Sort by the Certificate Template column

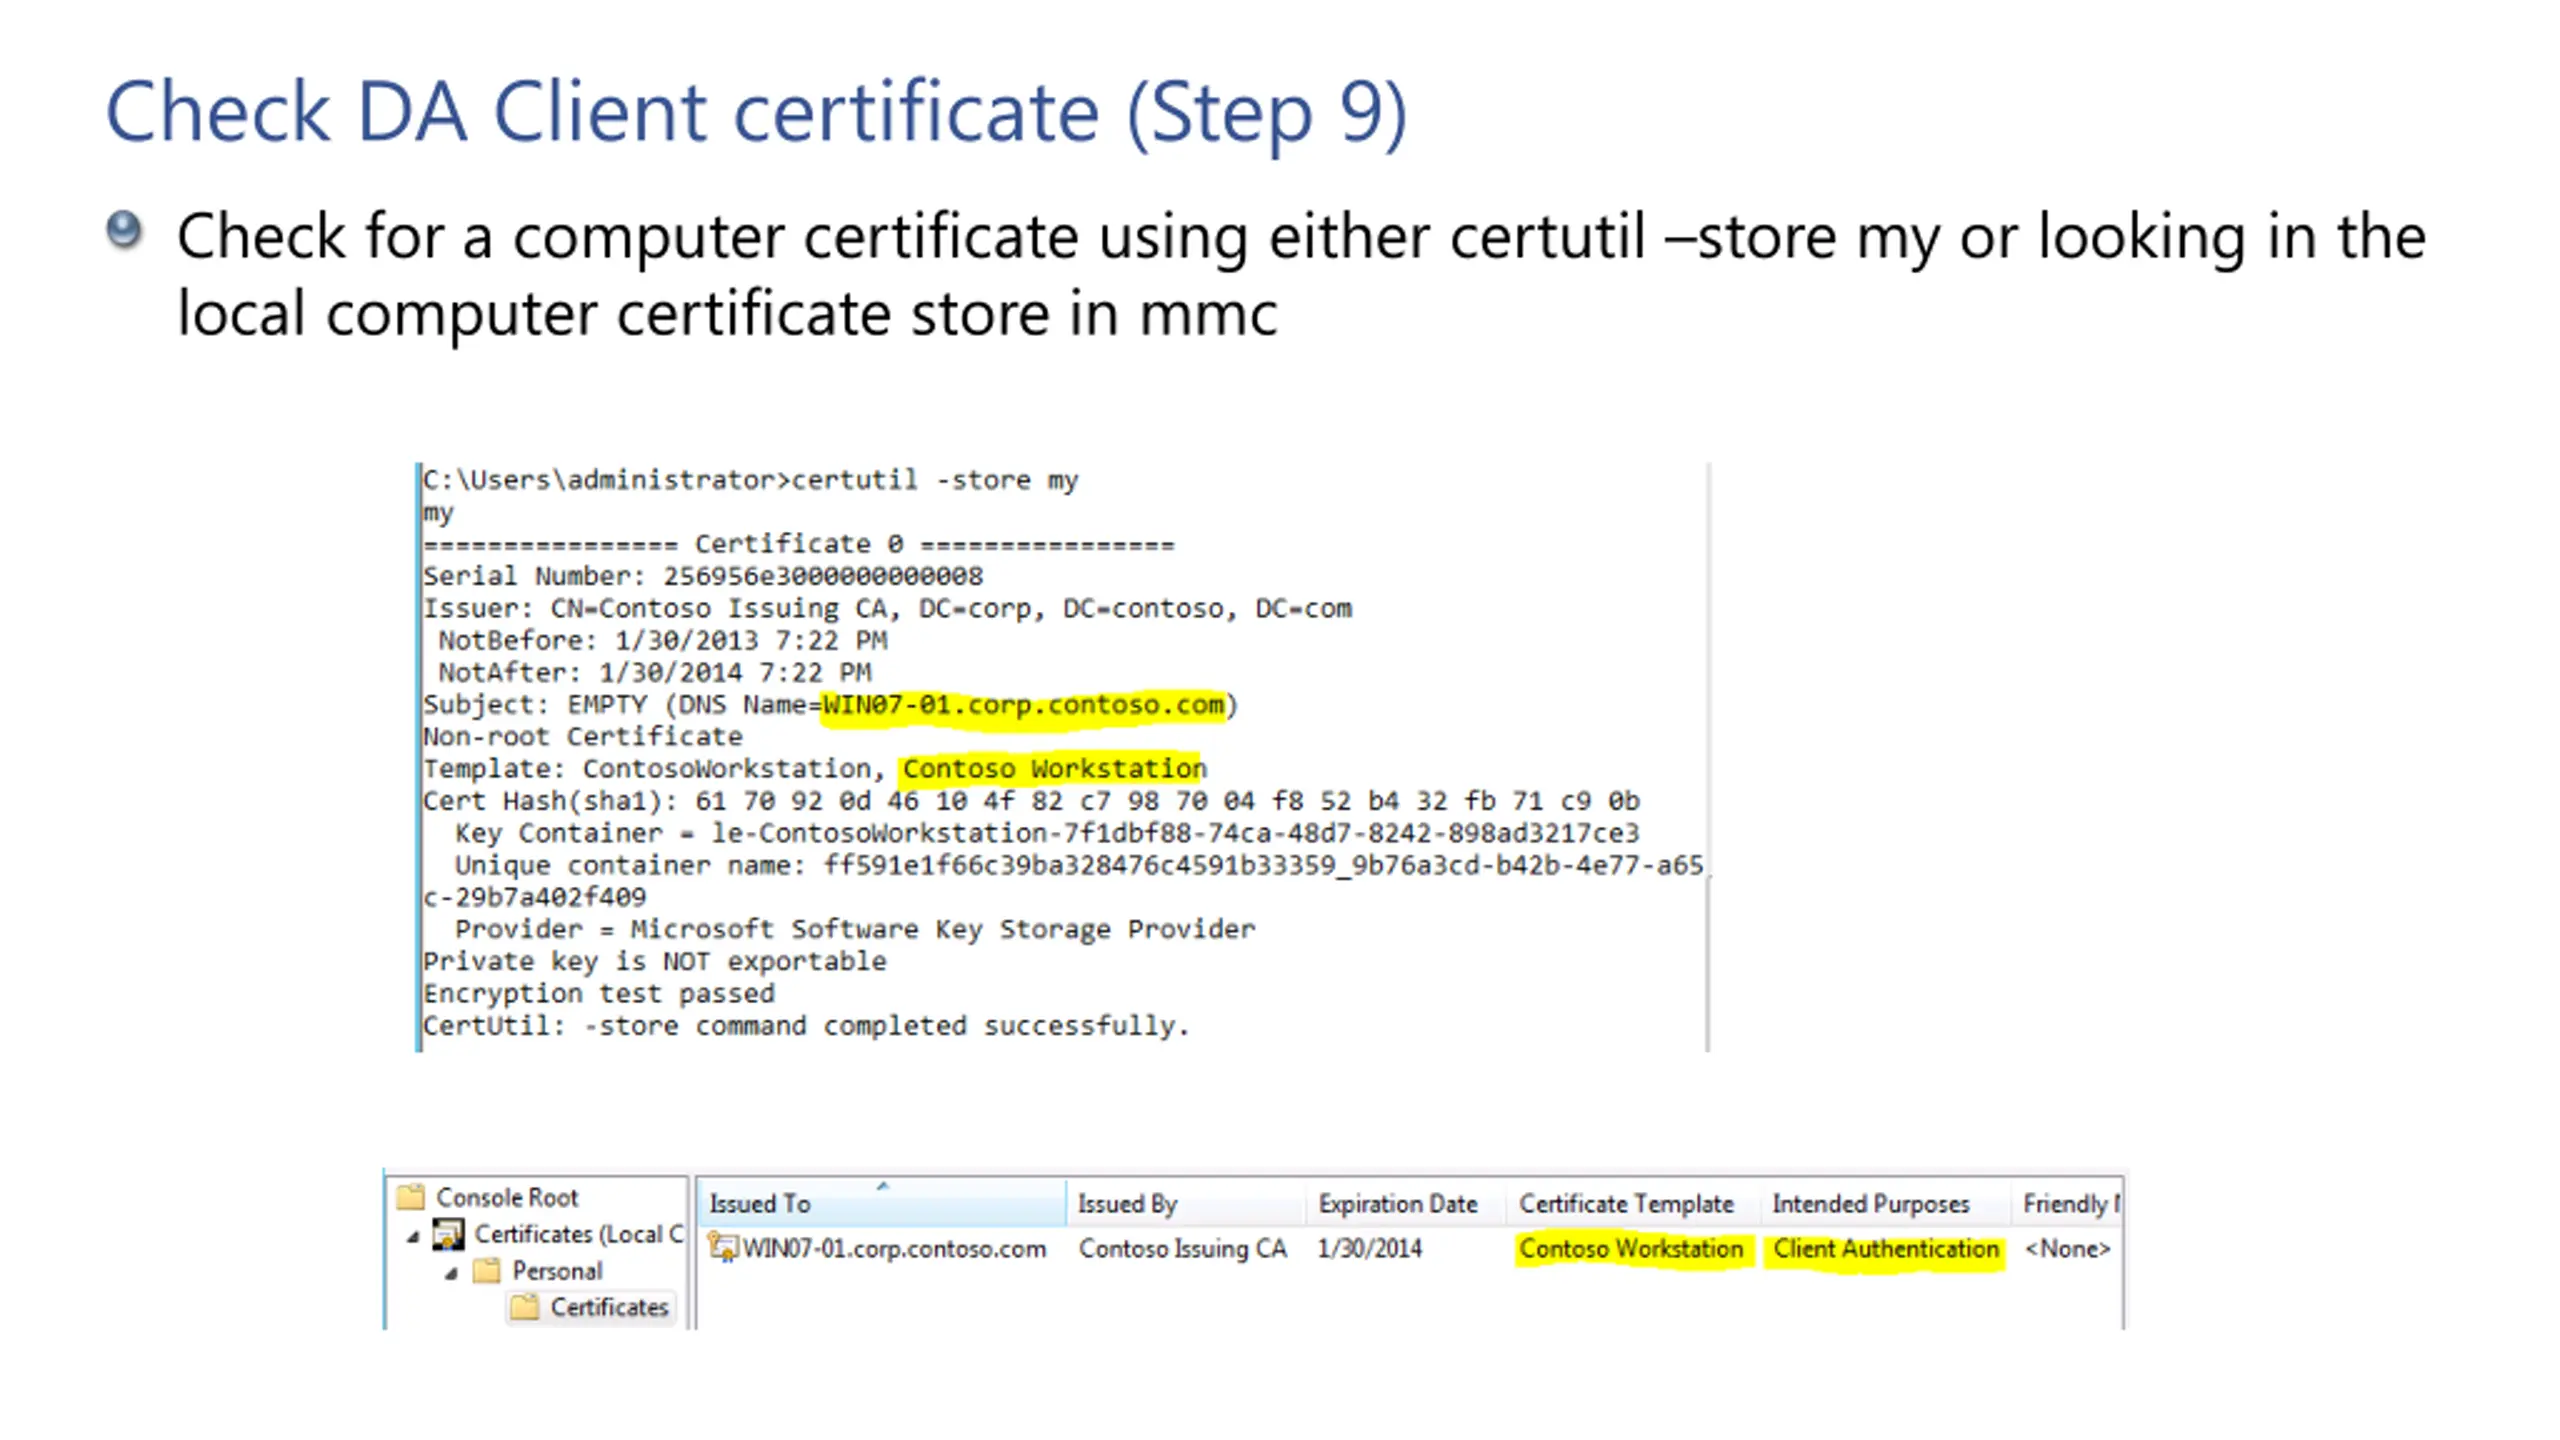1633,1203
